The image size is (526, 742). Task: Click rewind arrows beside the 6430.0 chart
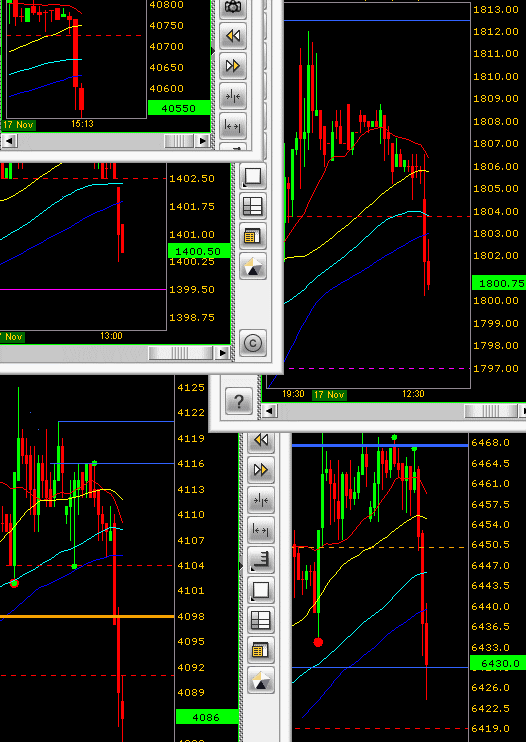pos(261,441)
